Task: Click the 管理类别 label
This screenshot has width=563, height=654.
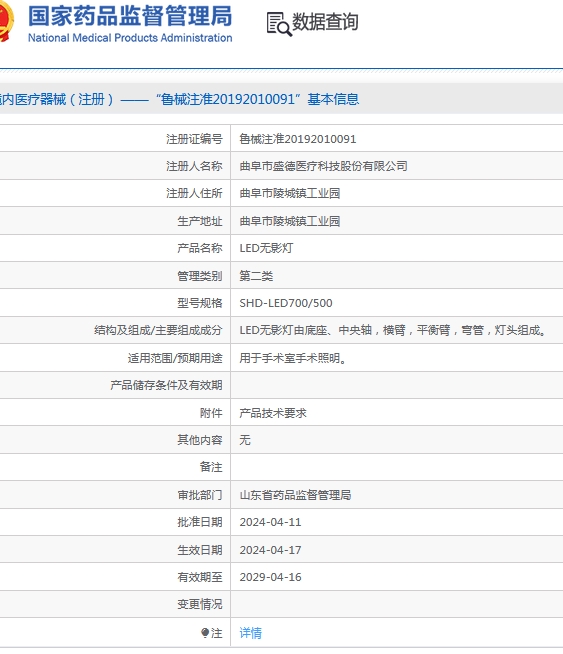Action: [x=200, y=276]
